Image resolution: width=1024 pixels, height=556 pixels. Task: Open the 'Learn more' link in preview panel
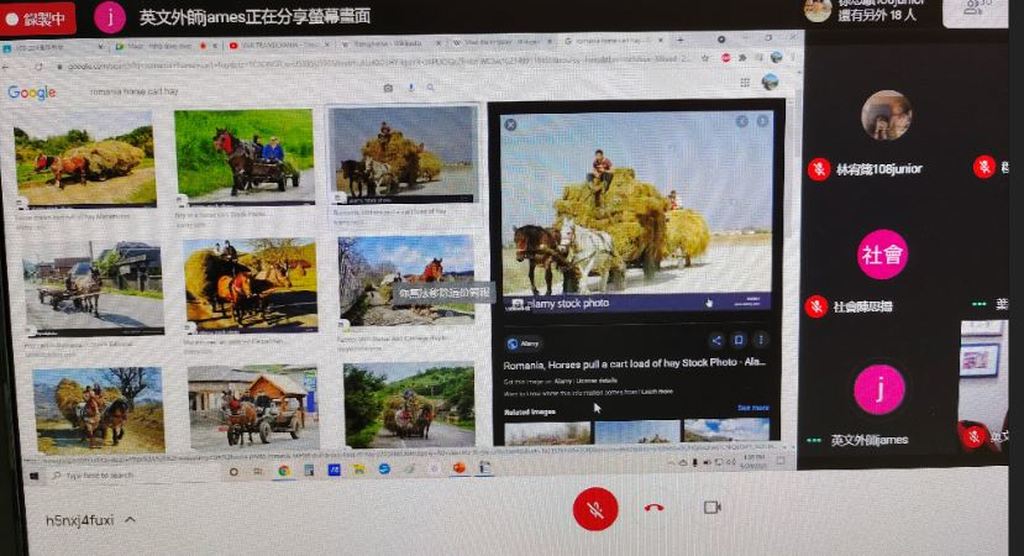657,391
